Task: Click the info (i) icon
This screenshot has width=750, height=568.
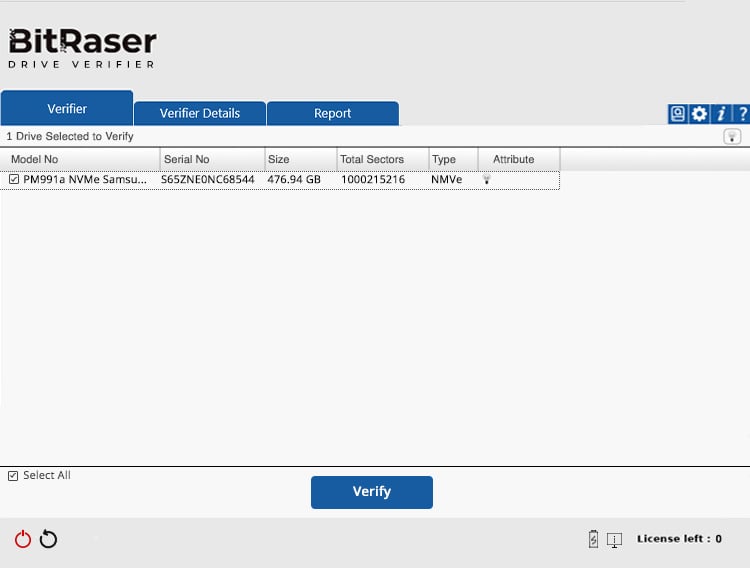Action: pos(721,114)
